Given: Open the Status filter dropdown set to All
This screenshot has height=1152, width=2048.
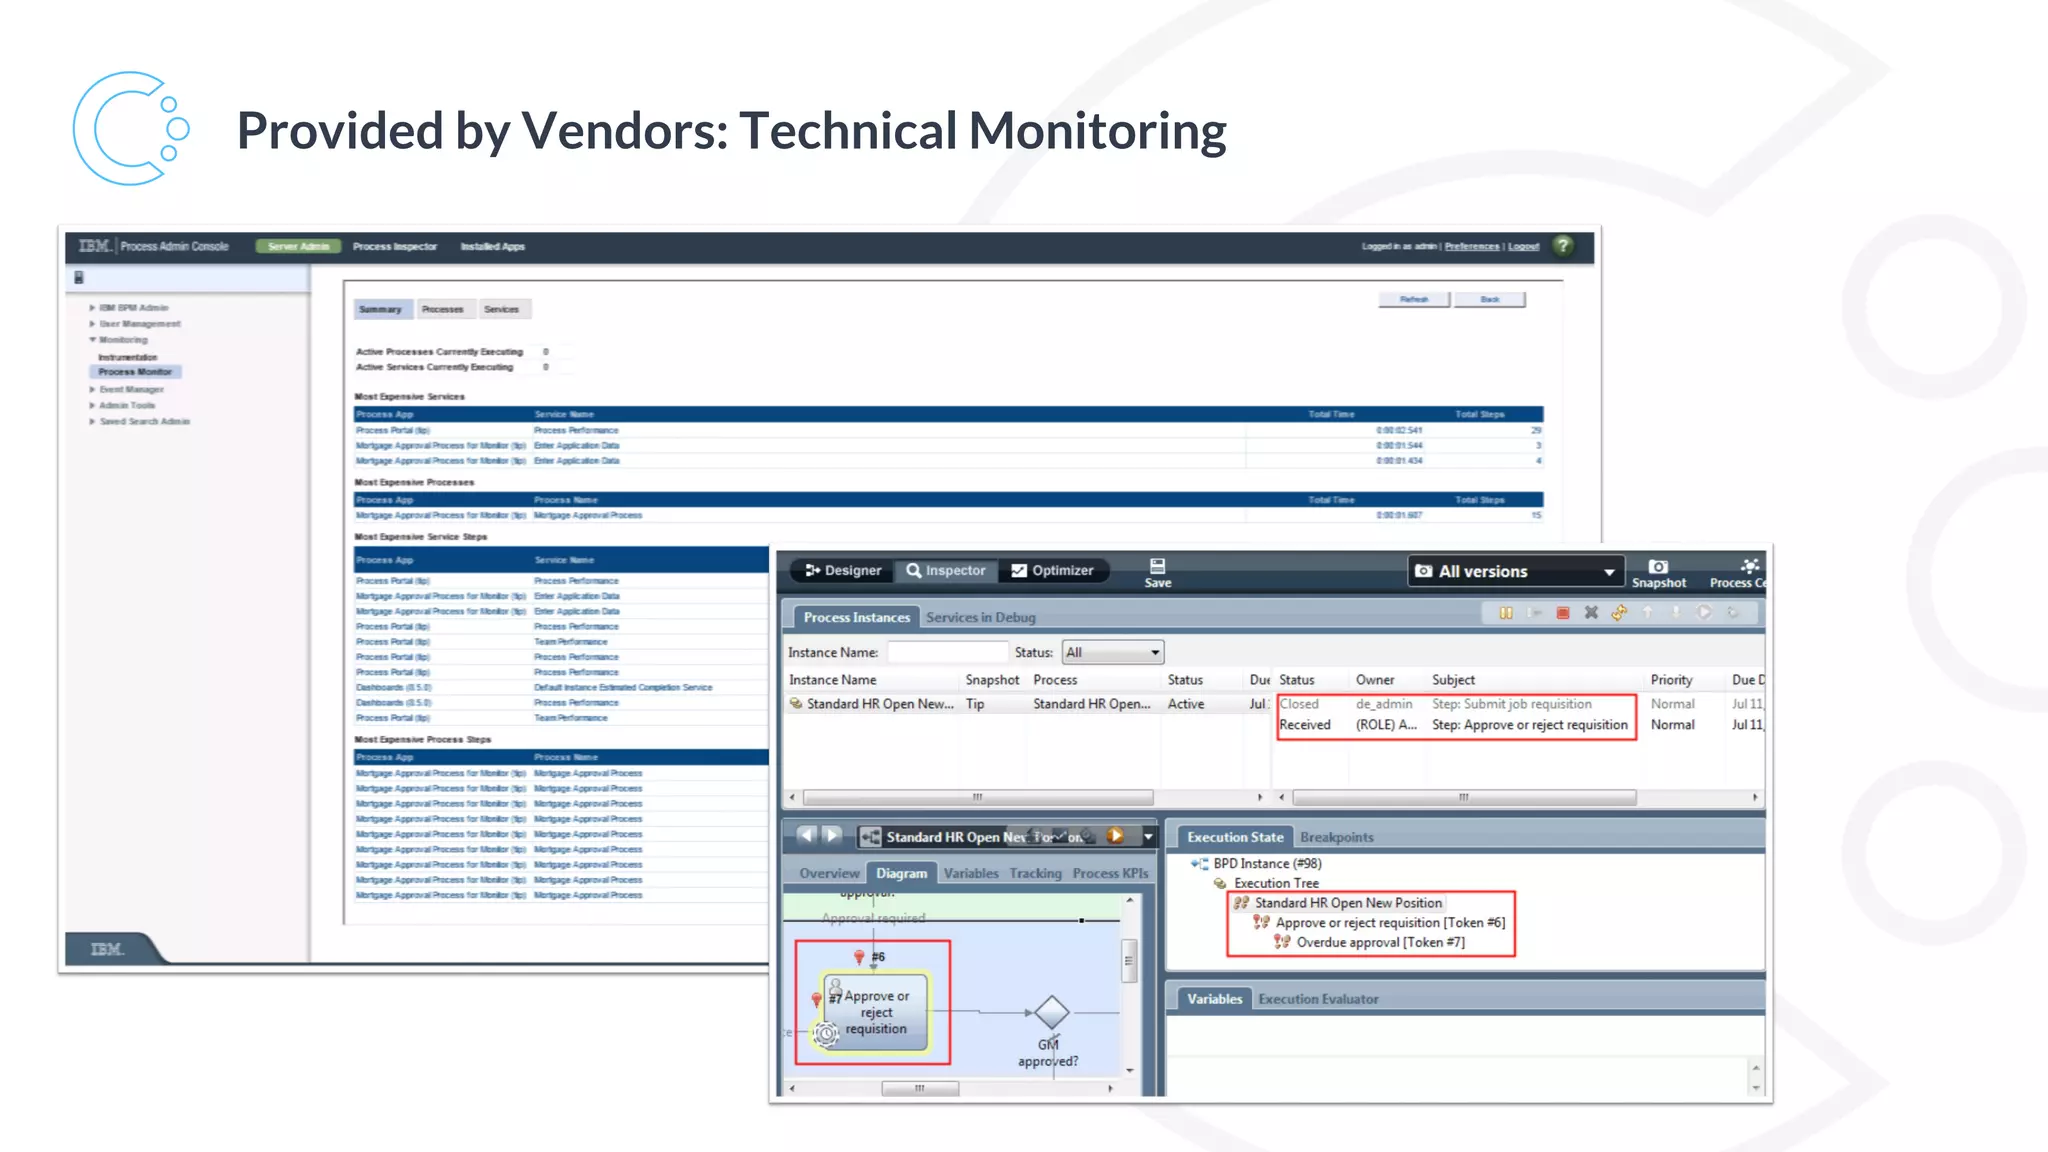Looking at the screenshot, I should pyautogui.click(x=1112, y=652).
